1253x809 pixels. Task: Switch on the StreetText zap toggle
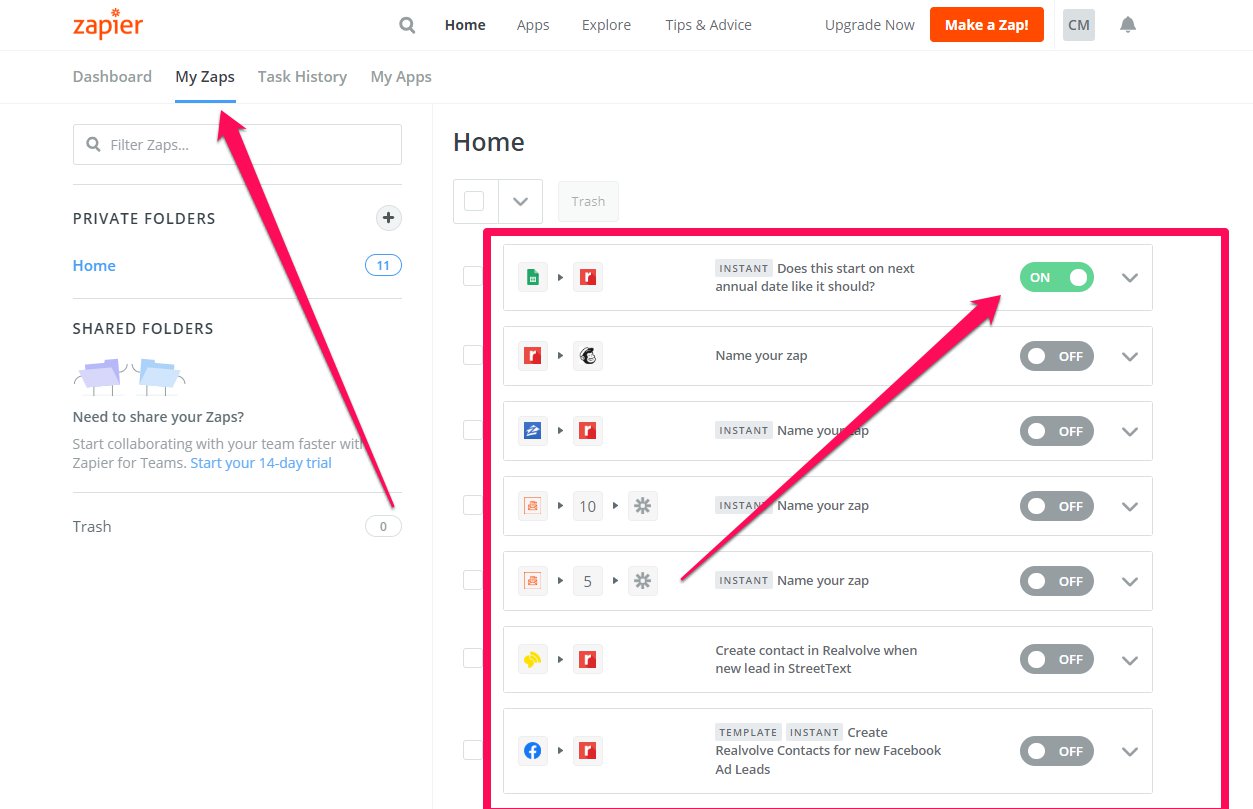[1057, 659]
